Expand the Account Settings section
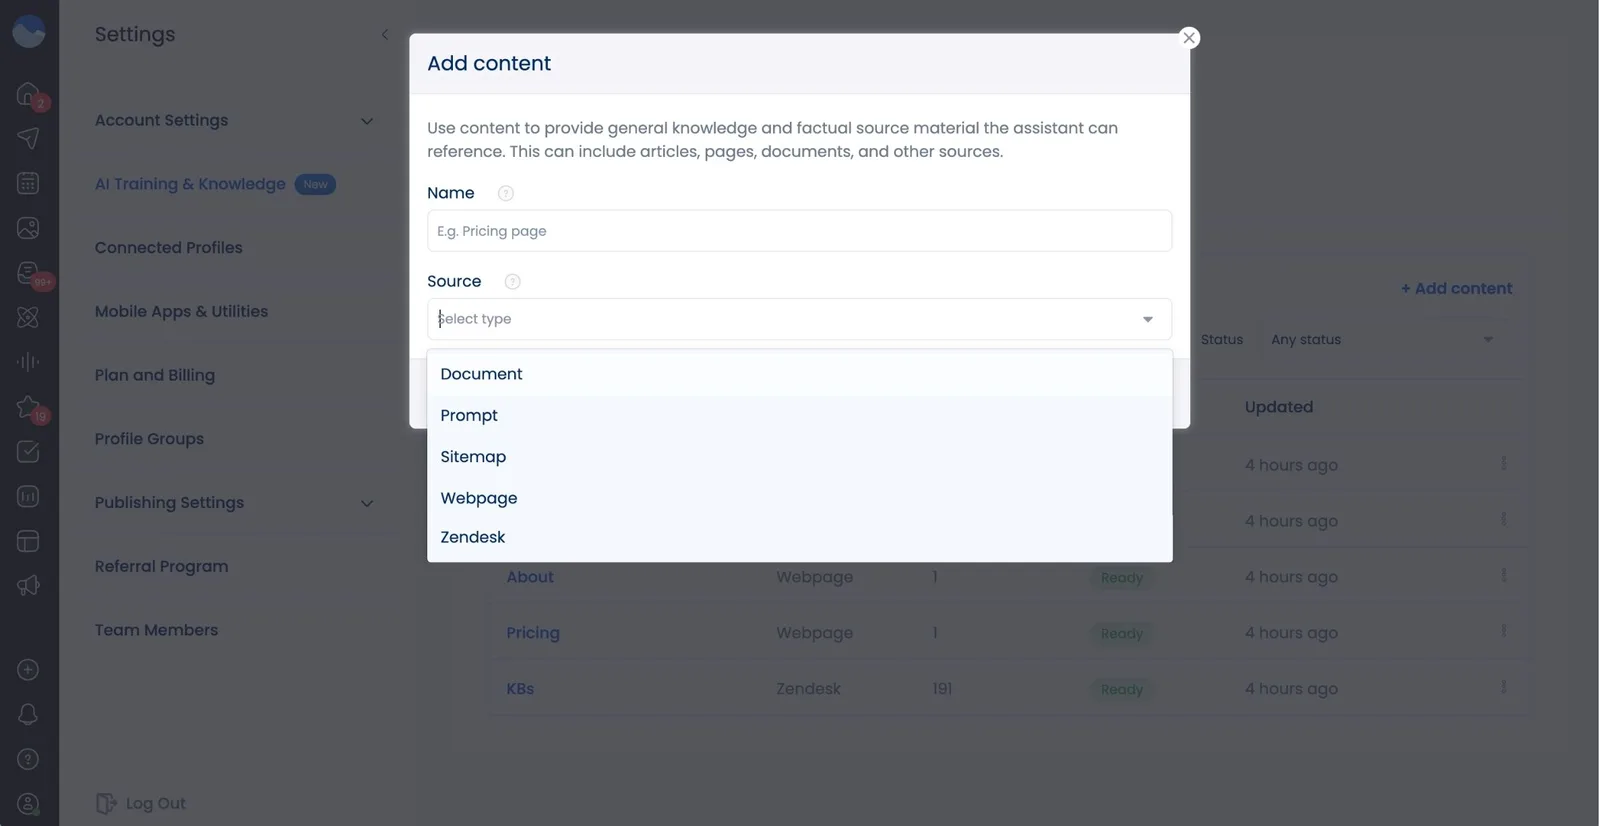The height and width of the screenshot is (826, 1600). (233, 120)
